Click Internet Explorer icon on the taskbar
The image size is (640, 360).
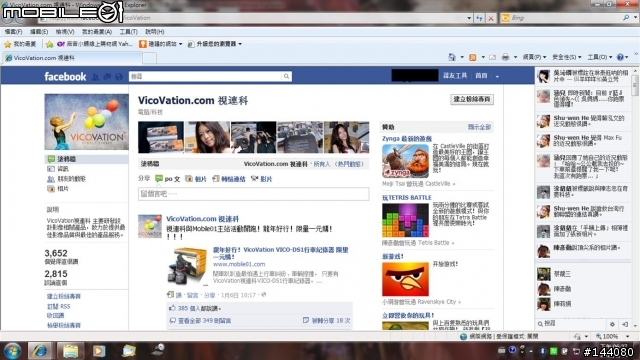[x=40, y=351]
